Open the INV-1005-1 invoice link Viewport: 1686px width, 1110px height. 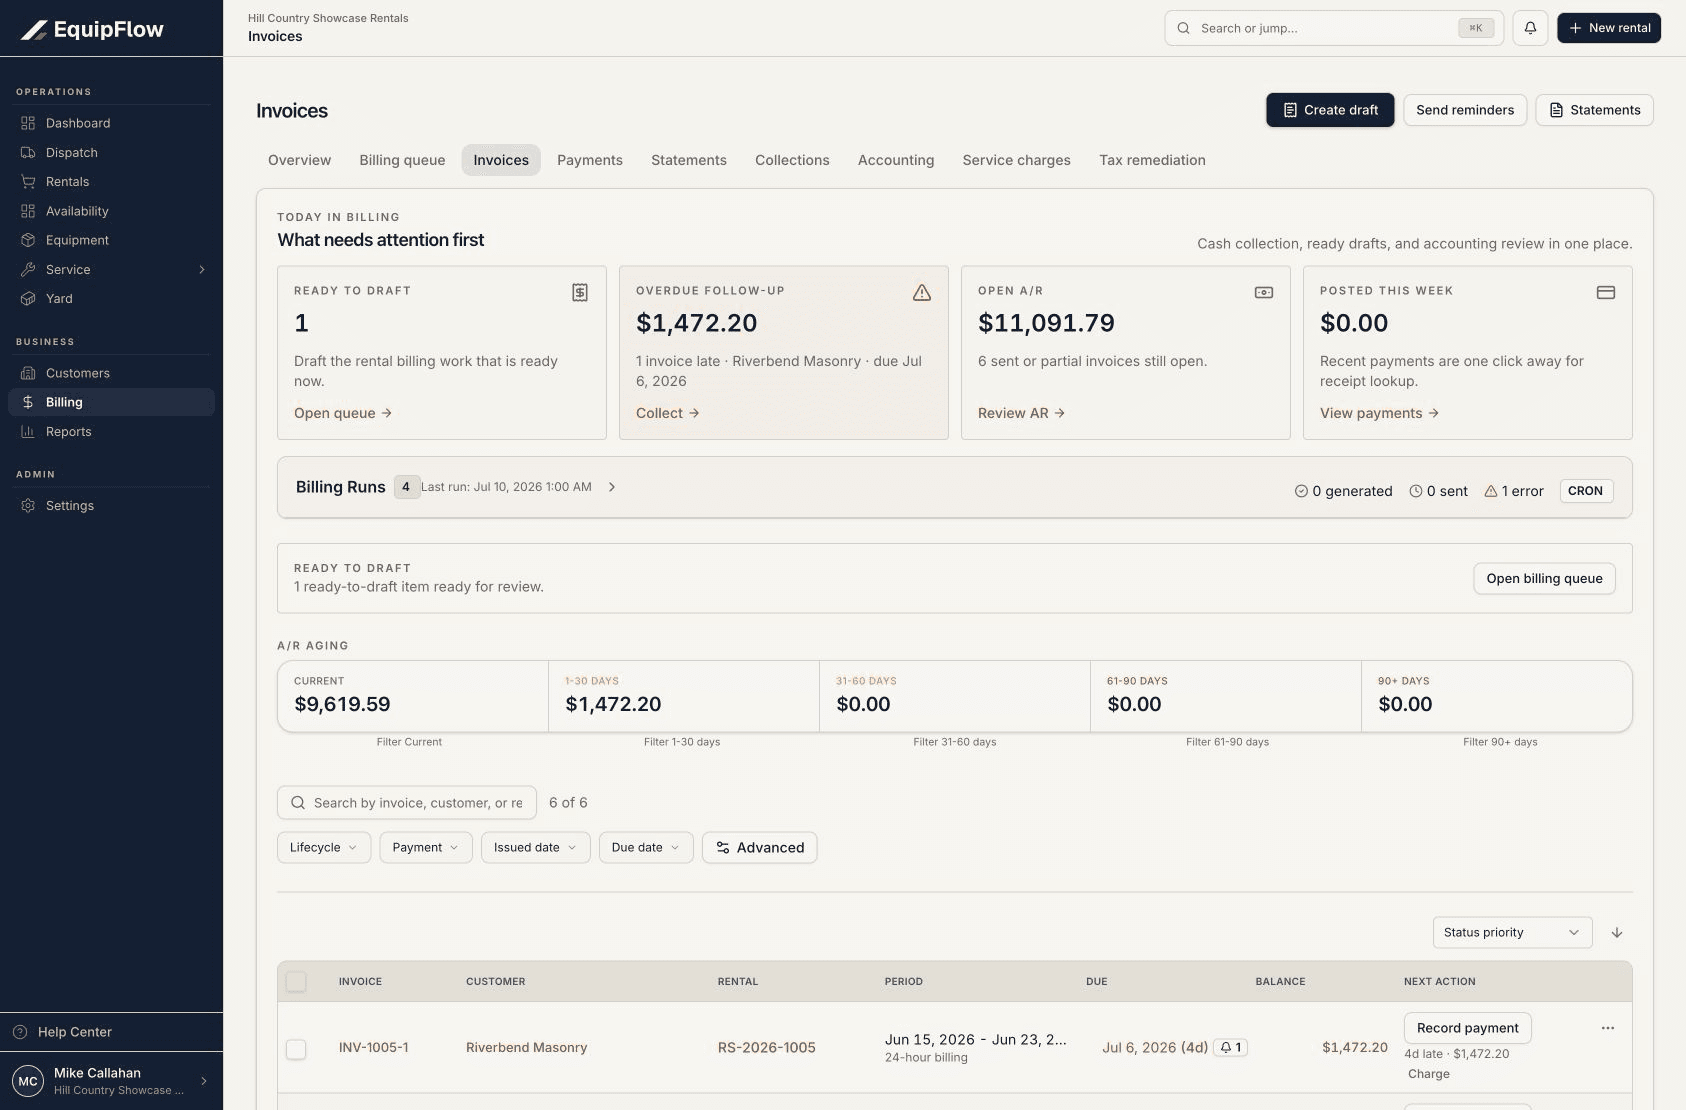tap(373, 1047)
